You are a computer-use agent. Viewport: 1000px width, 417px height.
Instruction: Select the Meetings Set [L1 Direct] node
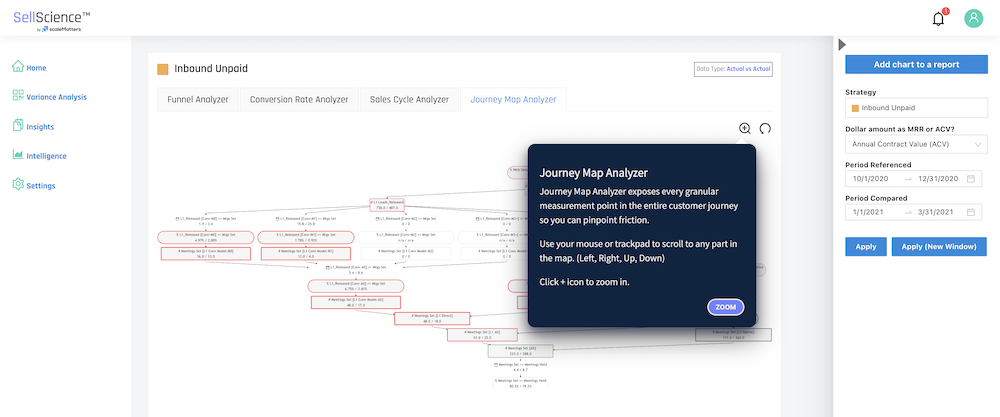[x=432, y=318]
